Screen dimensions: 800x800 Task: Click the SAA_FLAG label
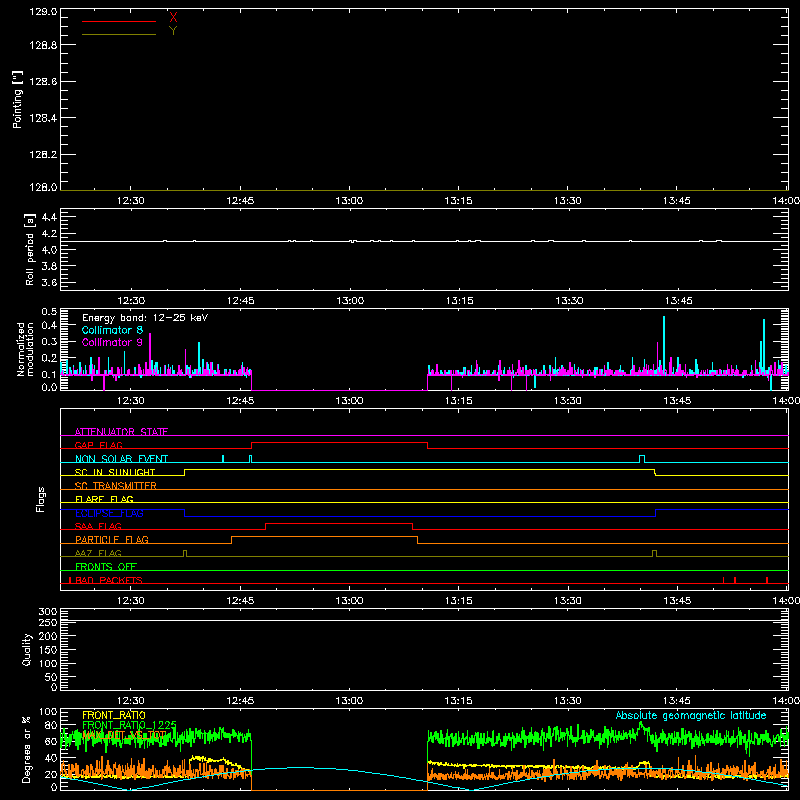coord(98,526)
